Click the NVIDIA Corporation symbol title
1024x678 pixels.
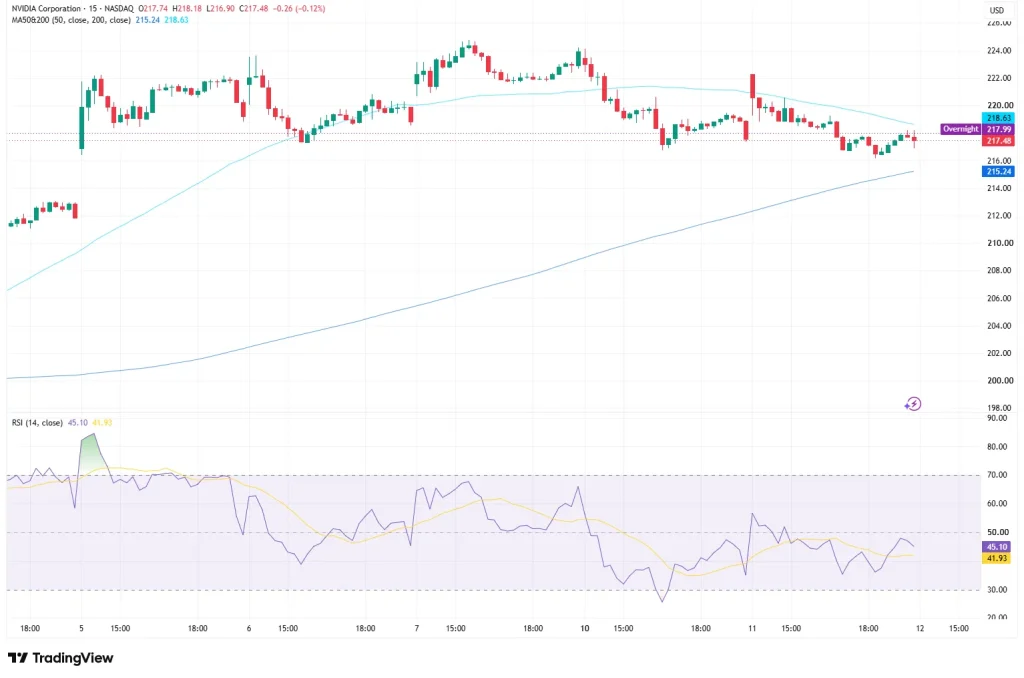(x=46, y=8)
